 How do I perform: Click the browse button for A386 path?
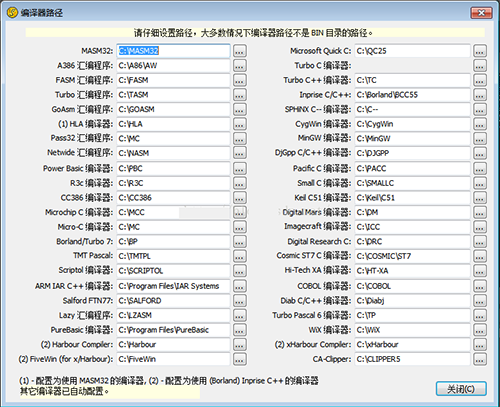[x=240, y=66]
